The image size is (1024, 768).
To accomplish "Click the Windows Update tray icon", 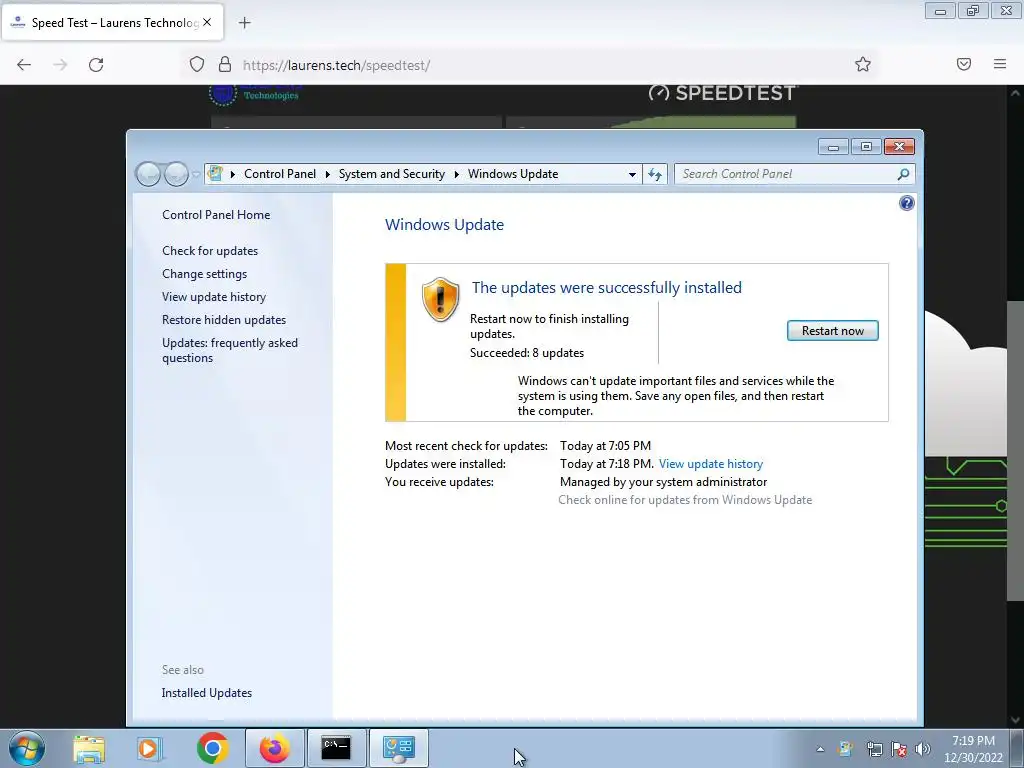I will 846,749.
